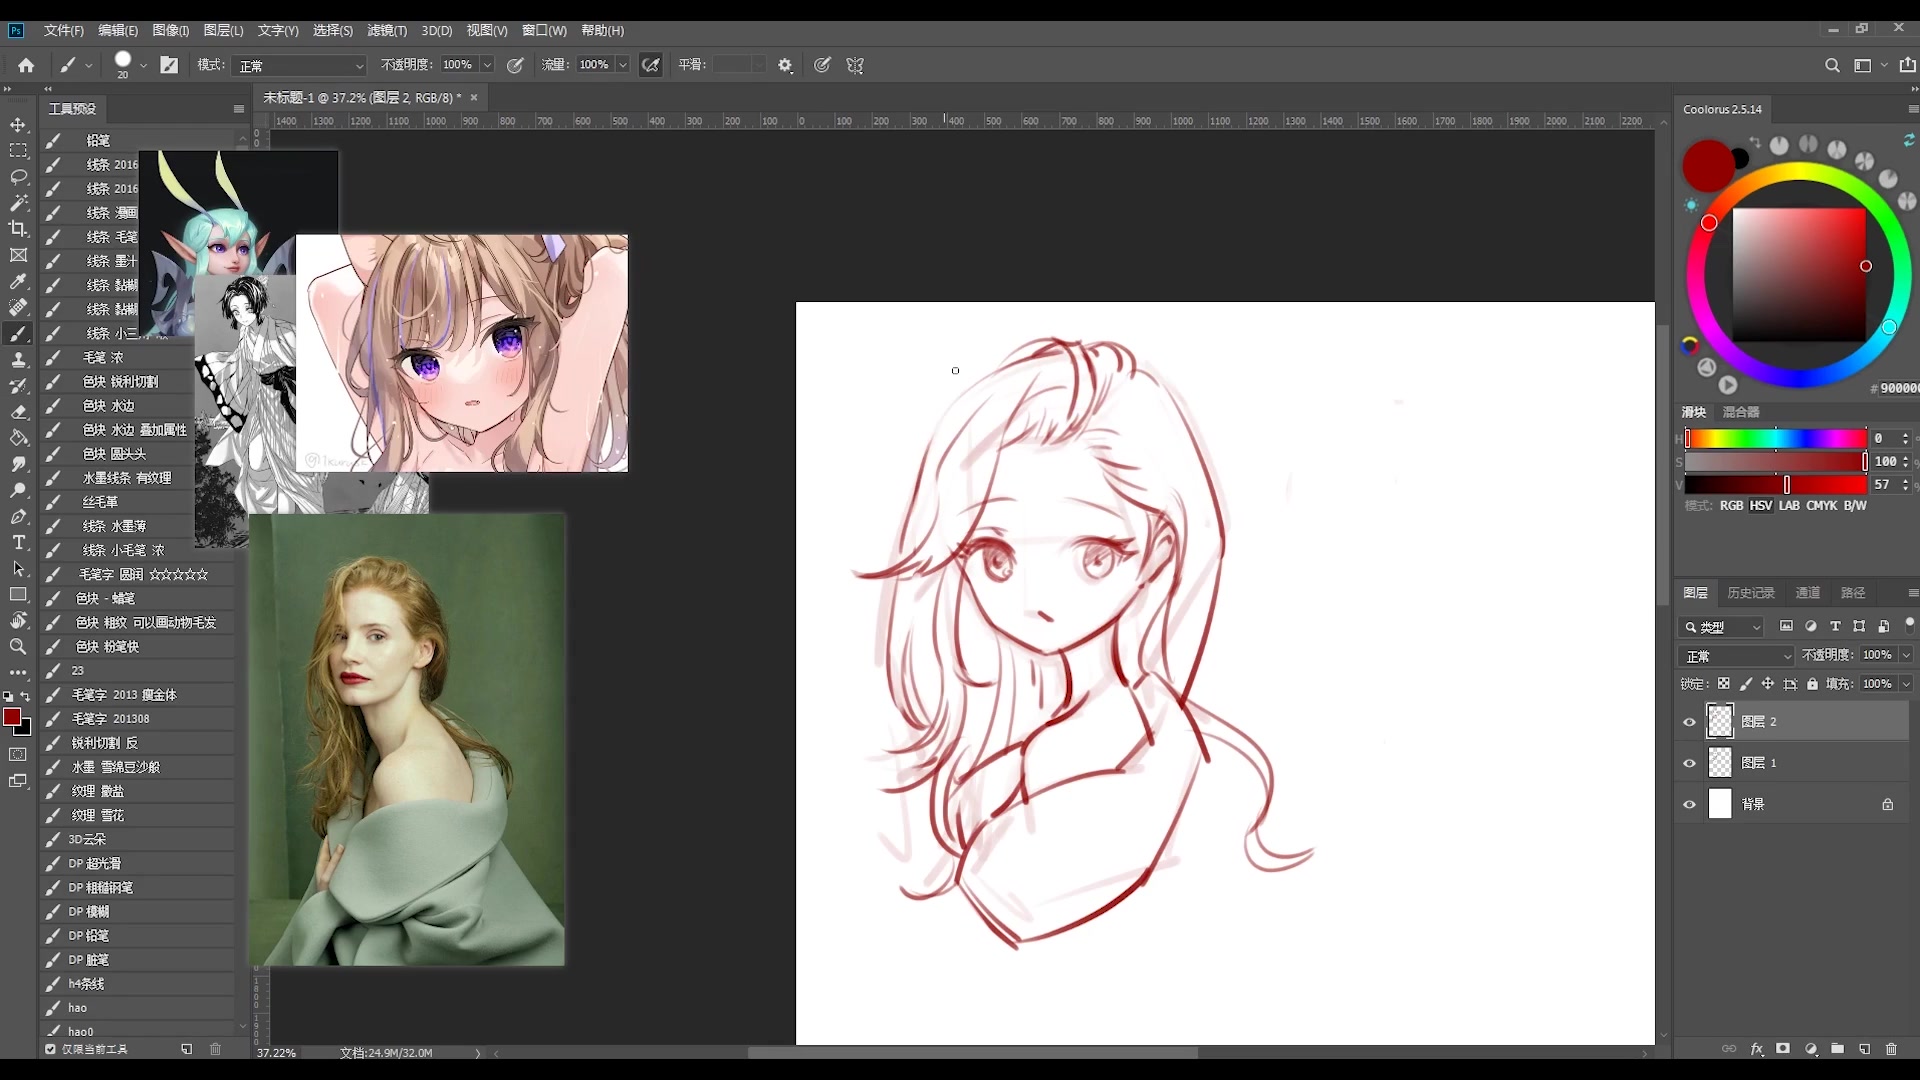This screenshot has height=1080, width=1920.
Task: Switch Coolorus to 混合器 tab
Action: pos(1740,412)
